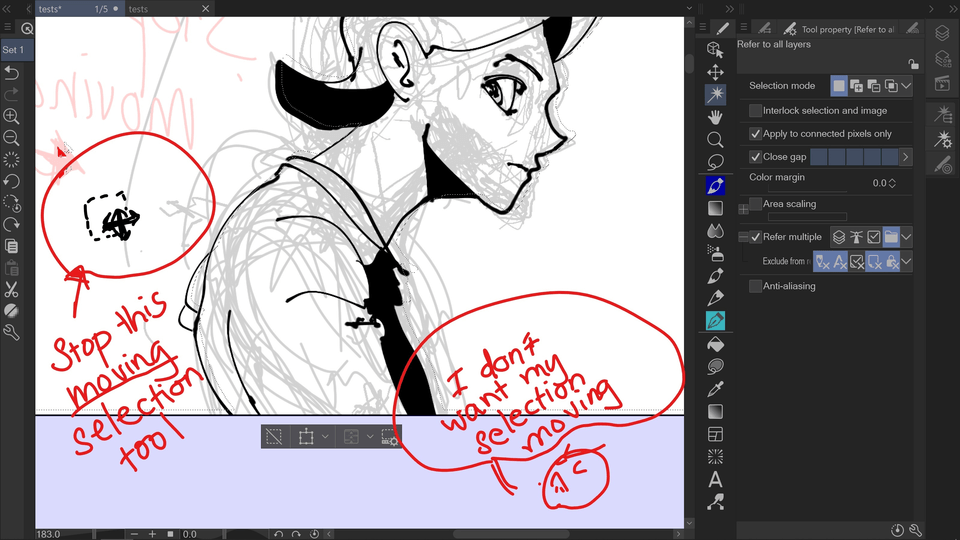Select the Frame border panel tool

(x=715, y=434)
